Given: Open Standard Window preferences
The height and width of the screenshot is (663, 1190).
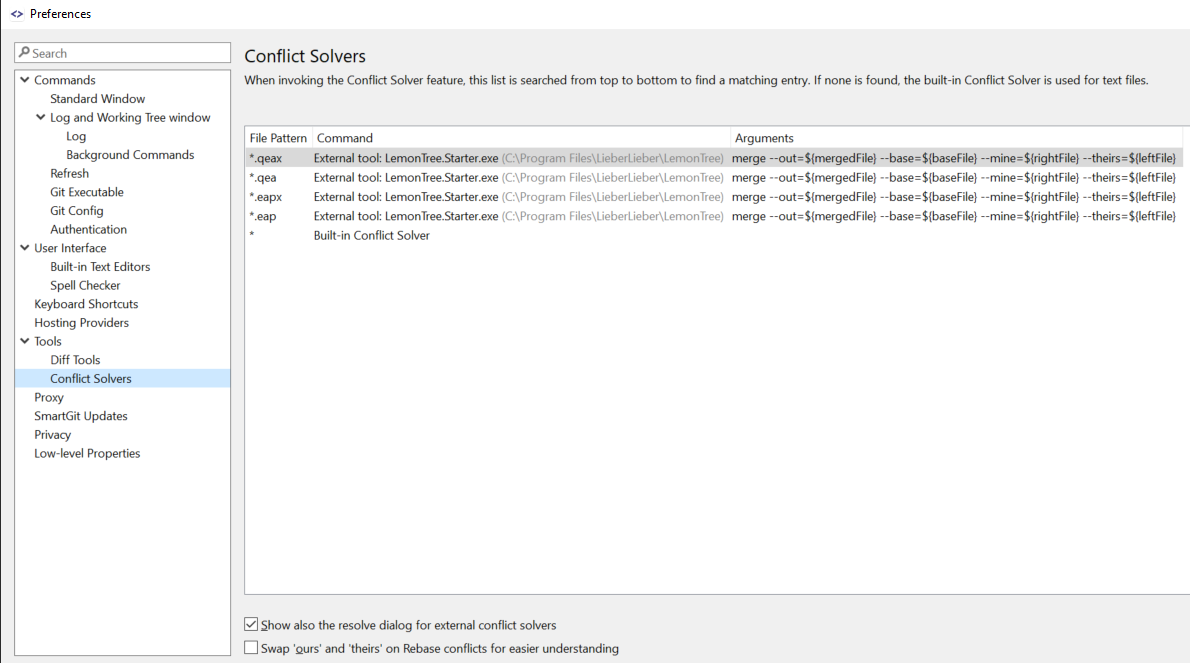Looking at the screenshot, I should click(x=97, y=99).
